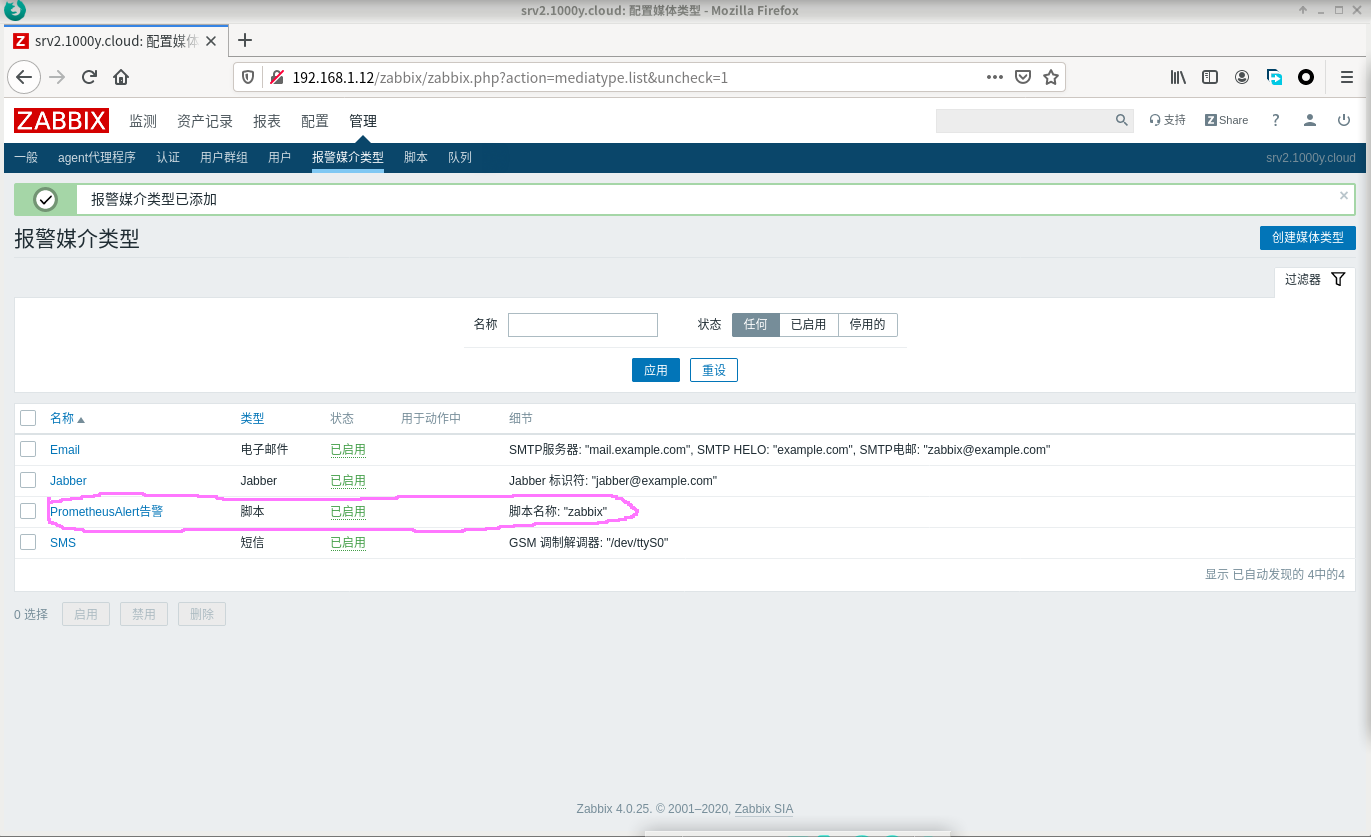This screenshot has width=1371, height=837.
Task: Click the 创建媒体类型 button
Action: click(x=1307, y=238)
